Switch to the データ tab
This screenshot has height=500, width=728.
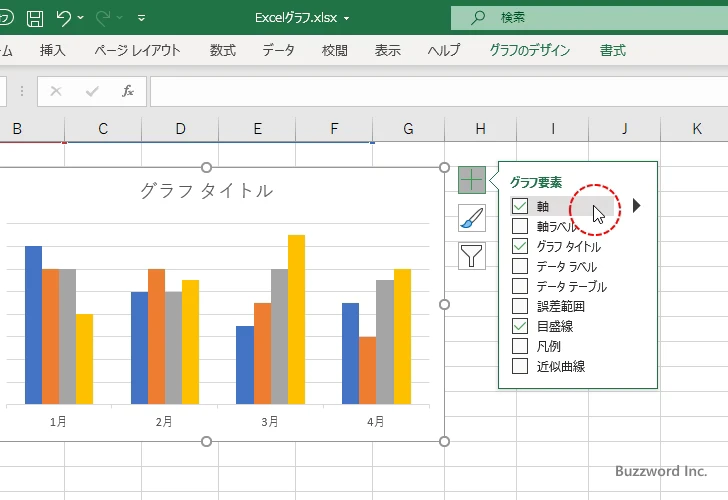tap(279, 50)
